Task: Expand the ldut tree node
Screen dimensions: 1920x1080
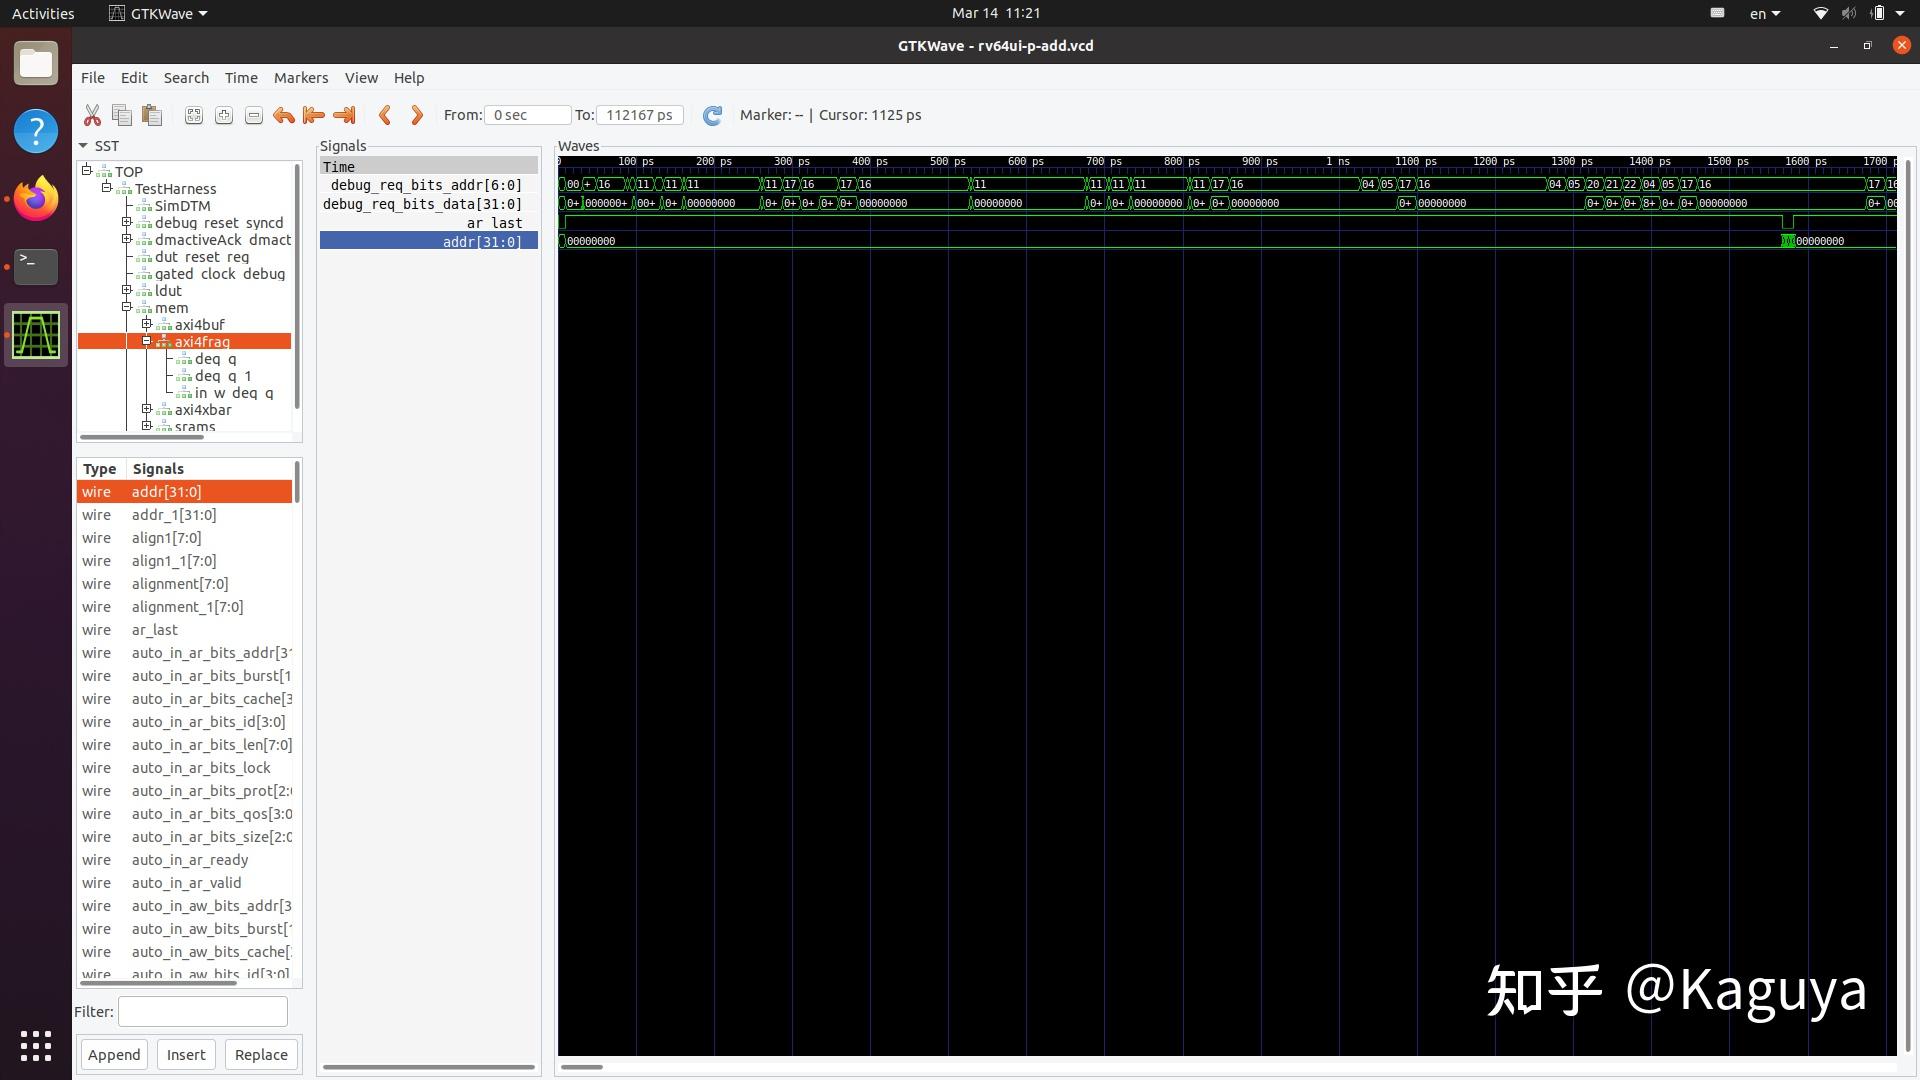Action: tap(127, 290)
